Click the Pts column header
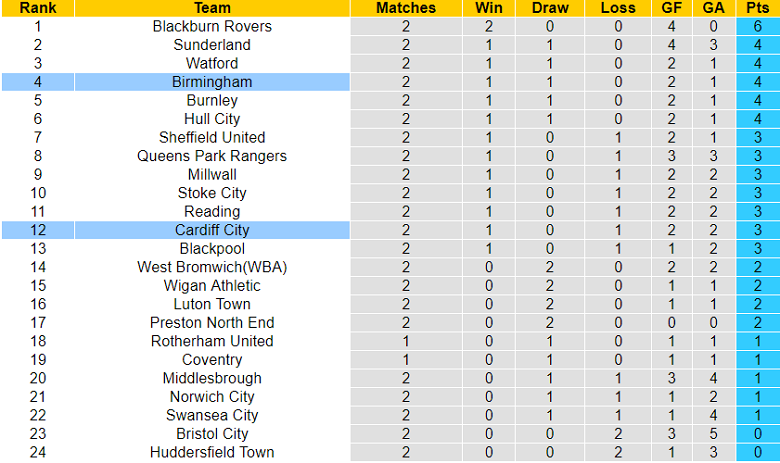780x463 pixels. [x=759, y=8]
